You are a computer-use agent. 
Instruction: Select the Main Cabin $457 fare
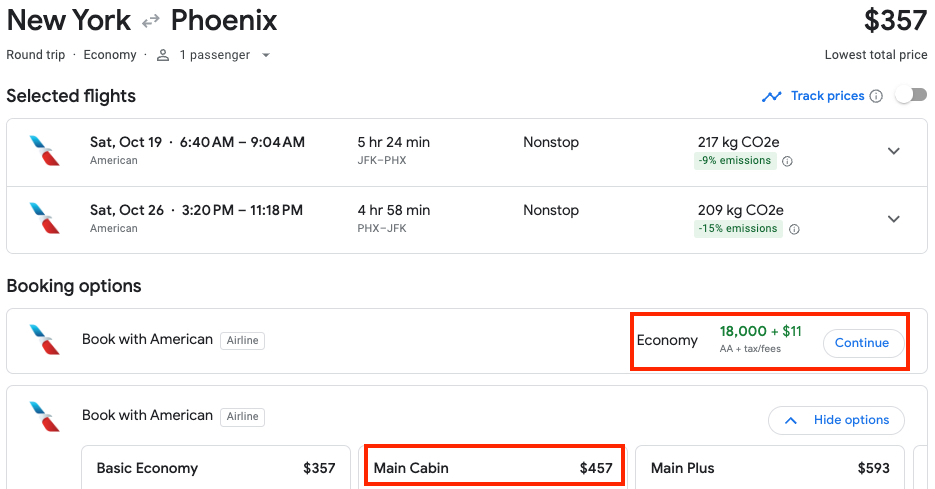coord(493,468)
